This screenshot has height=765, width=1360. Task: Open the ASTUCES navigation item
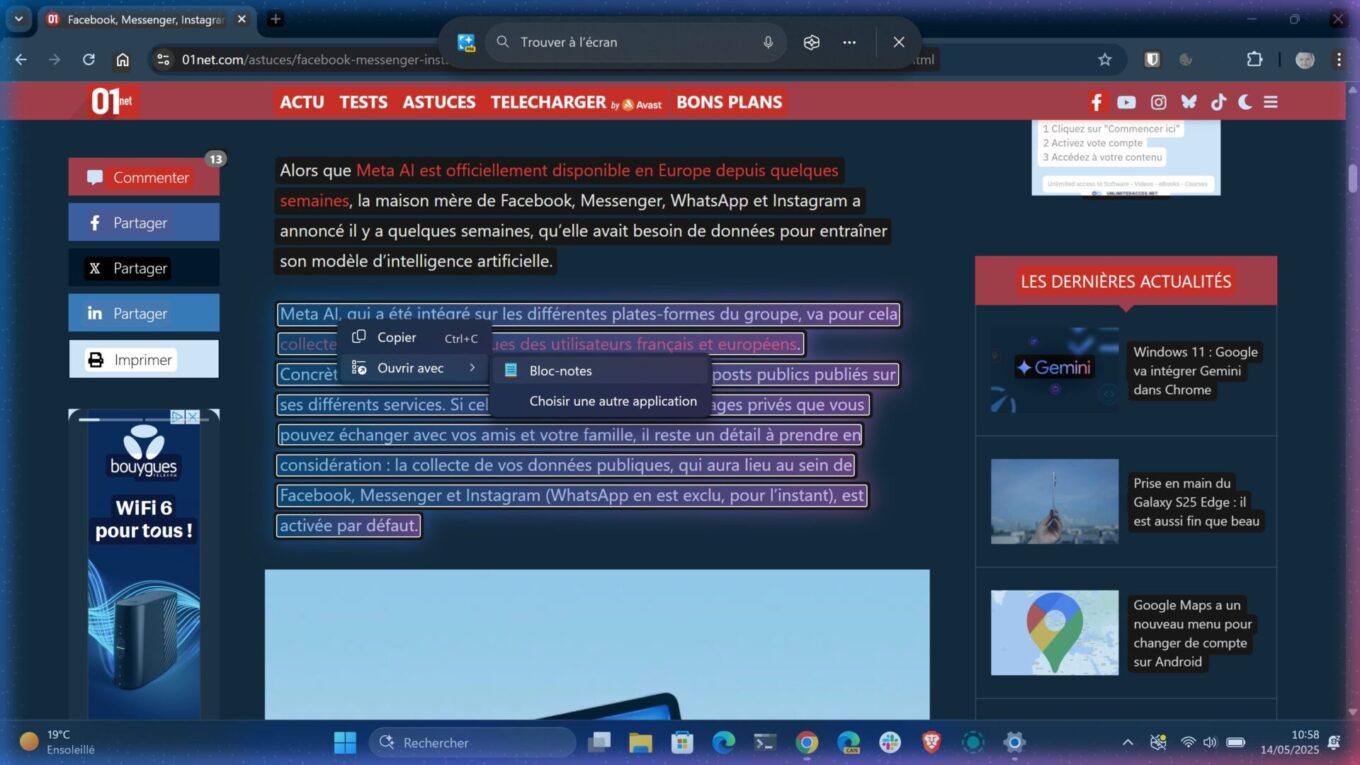tap(439, 102)
